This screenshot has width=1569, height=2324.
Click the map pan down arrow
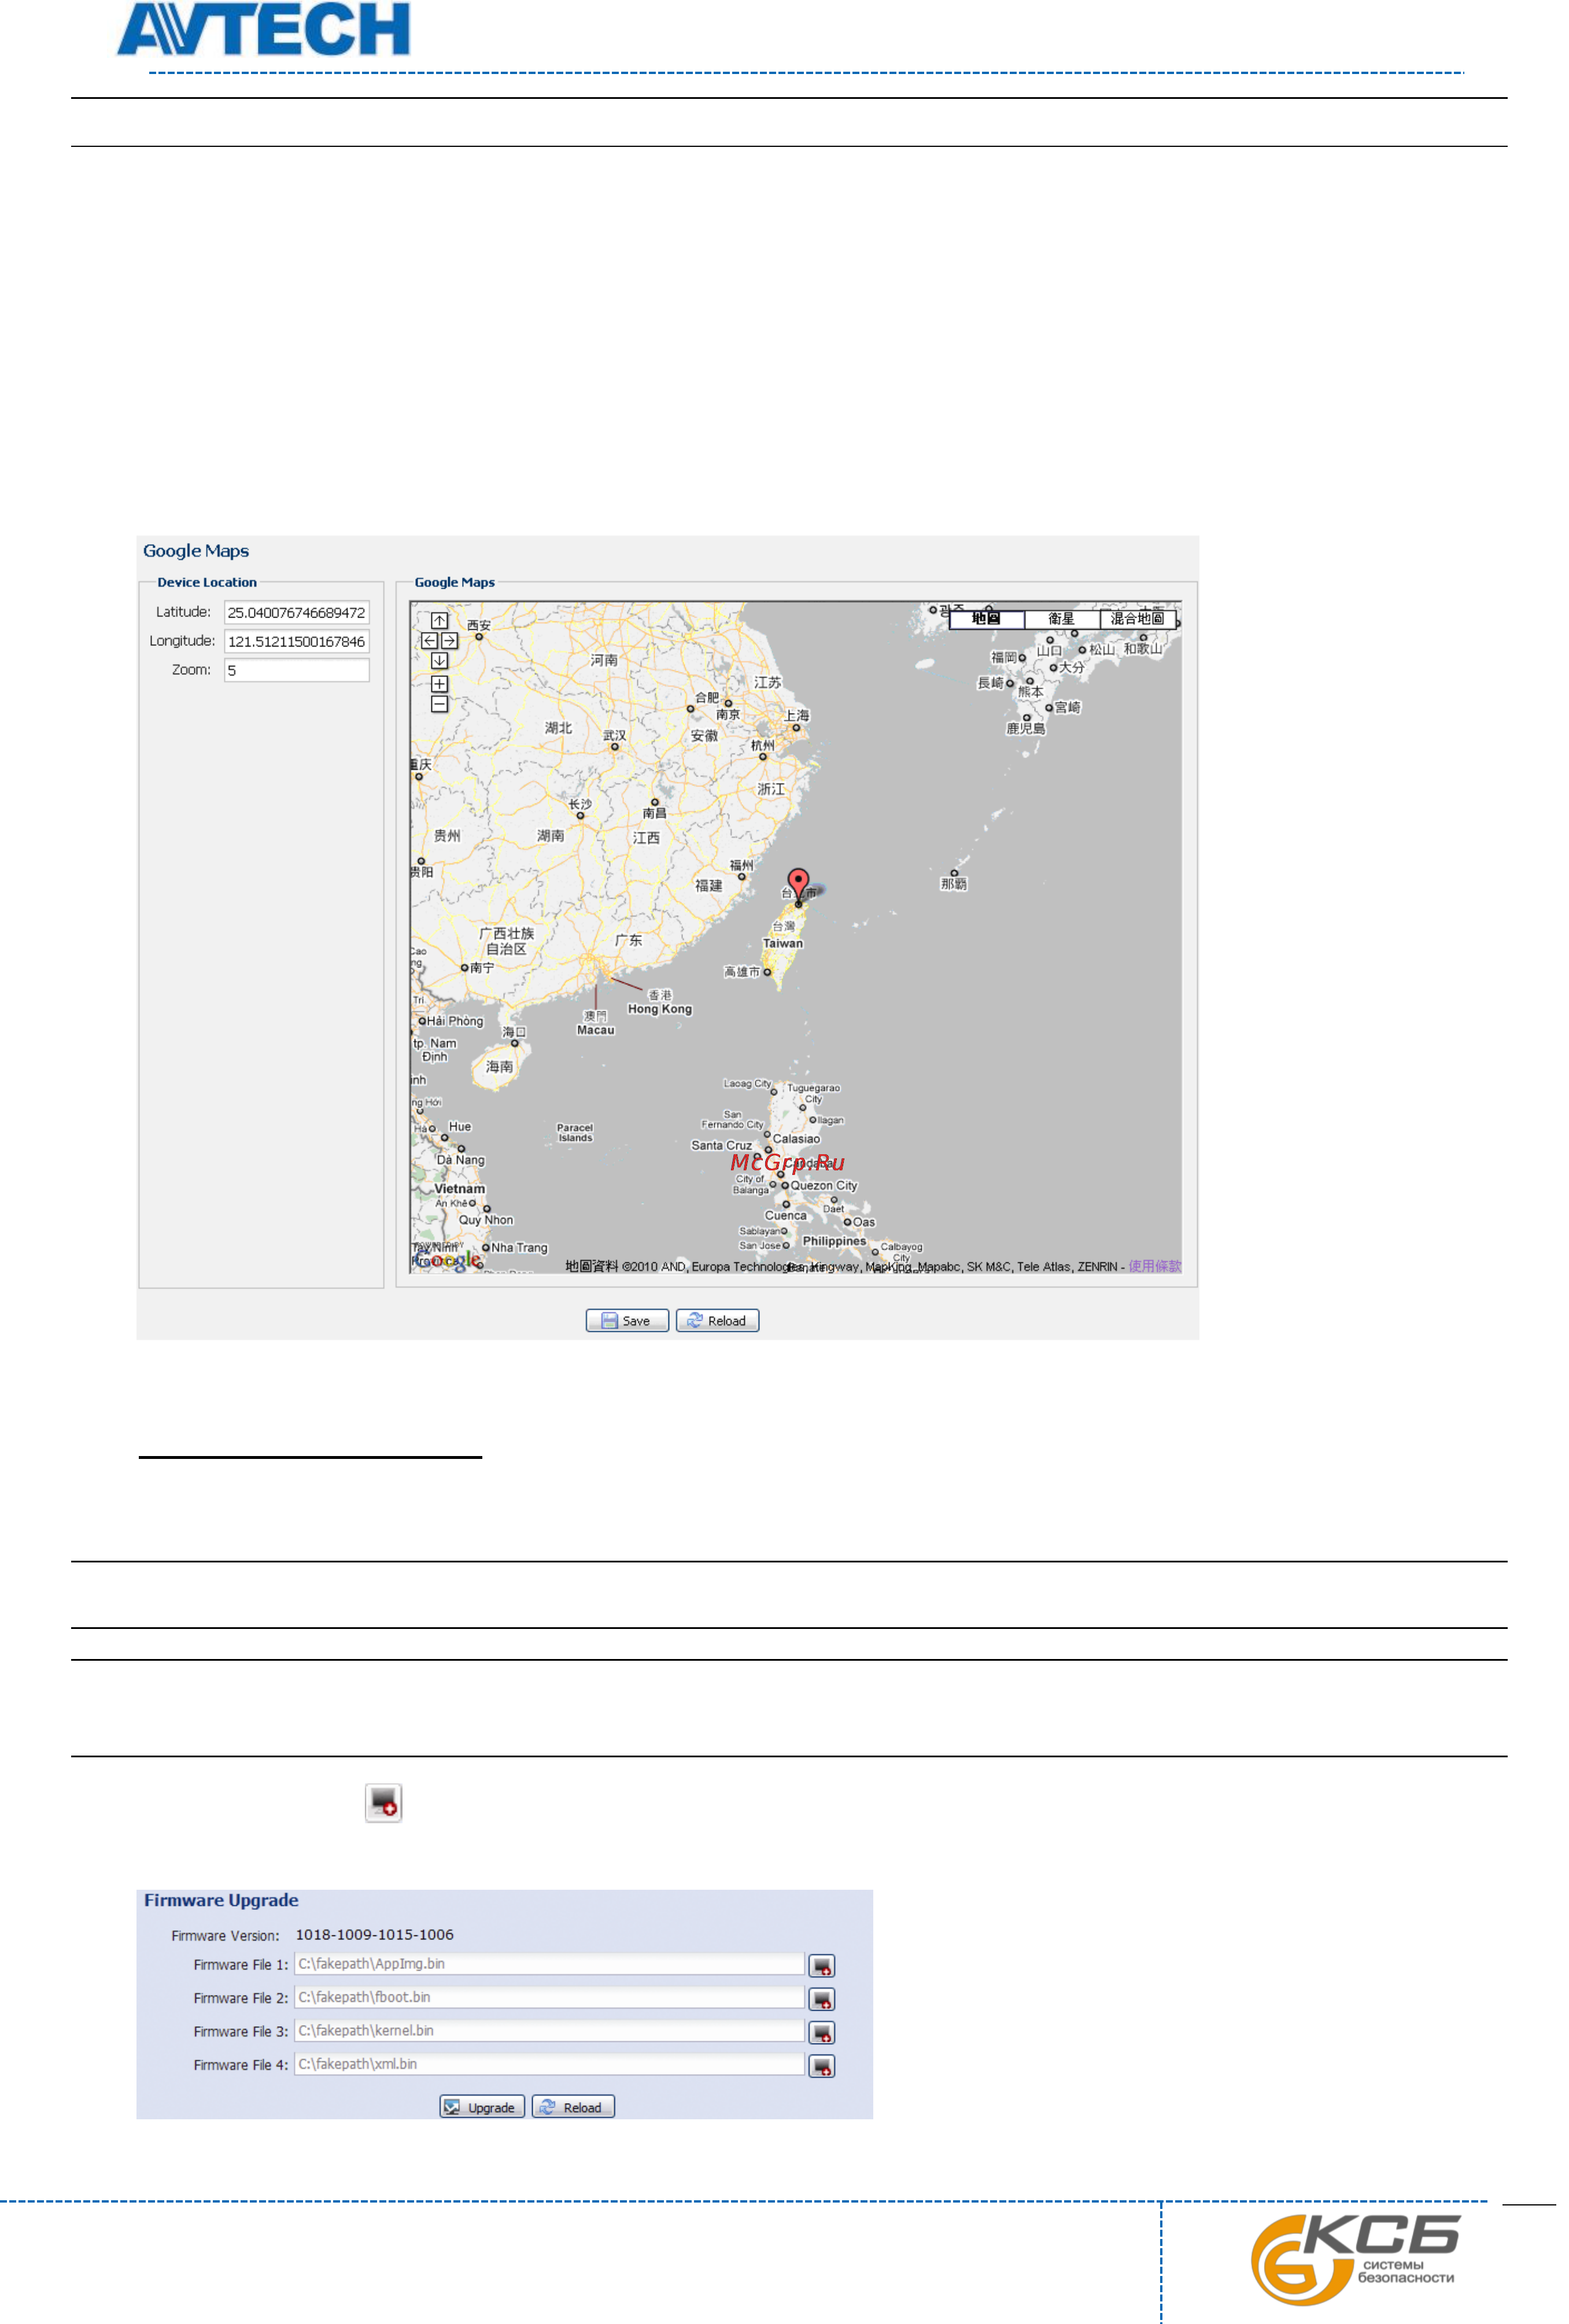(439, 660)
